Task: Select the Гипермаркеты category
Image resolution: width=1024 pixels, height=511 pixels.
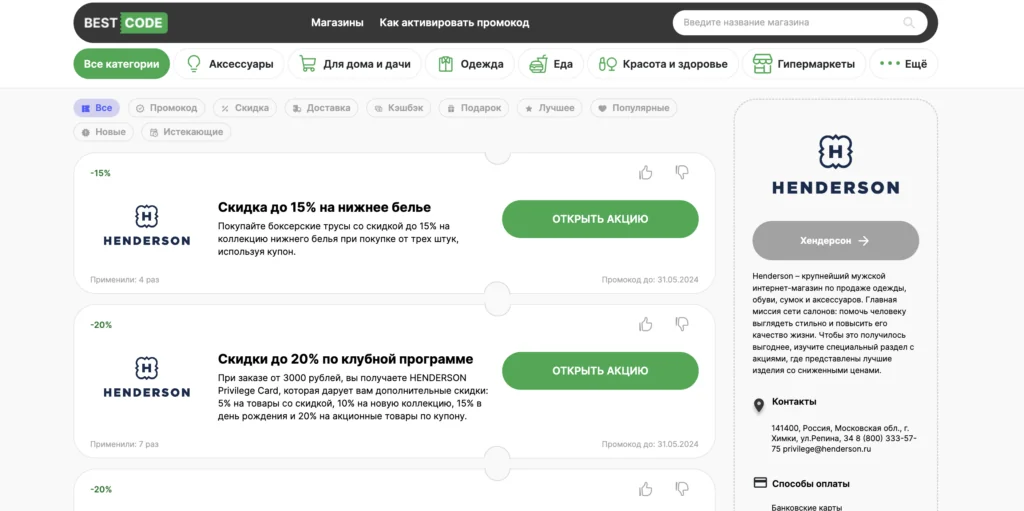Action: [804, 64]
